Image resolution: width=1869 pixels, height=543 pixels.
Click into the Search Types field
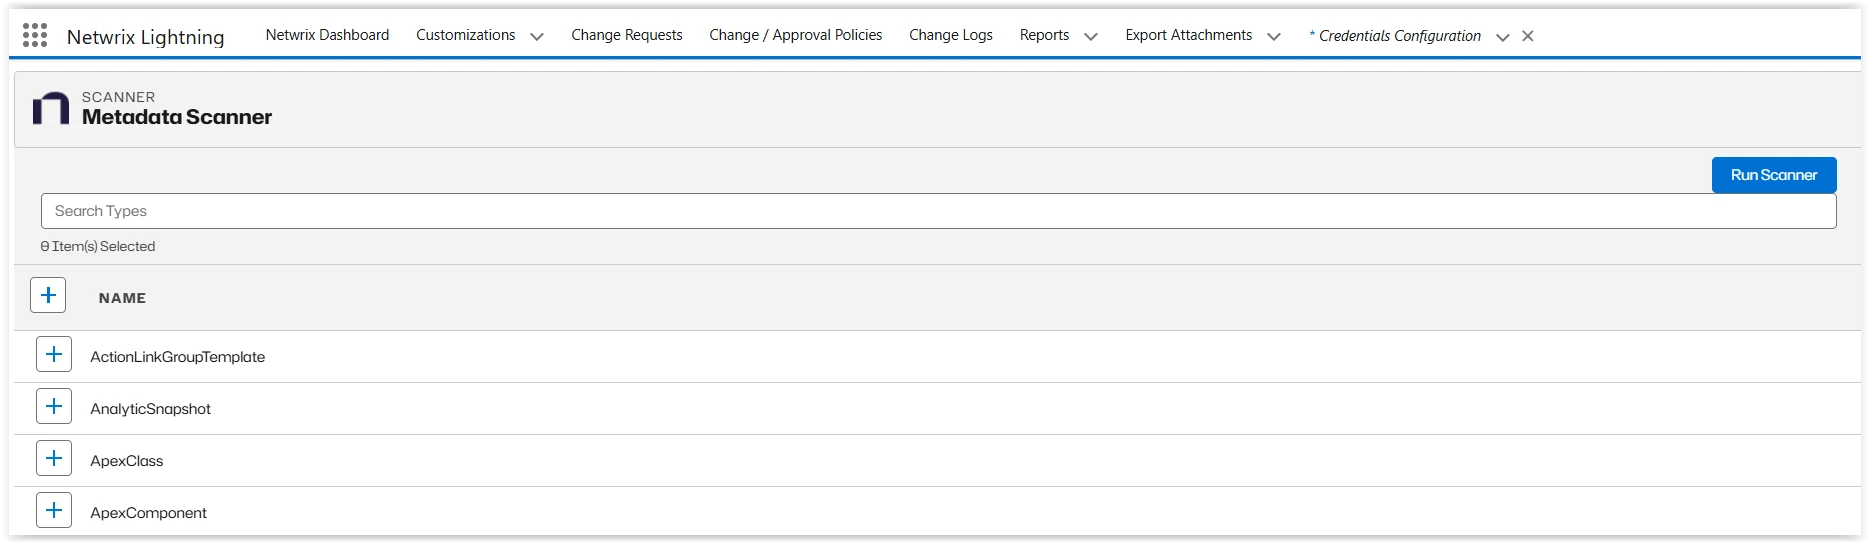tap(938, 211)
